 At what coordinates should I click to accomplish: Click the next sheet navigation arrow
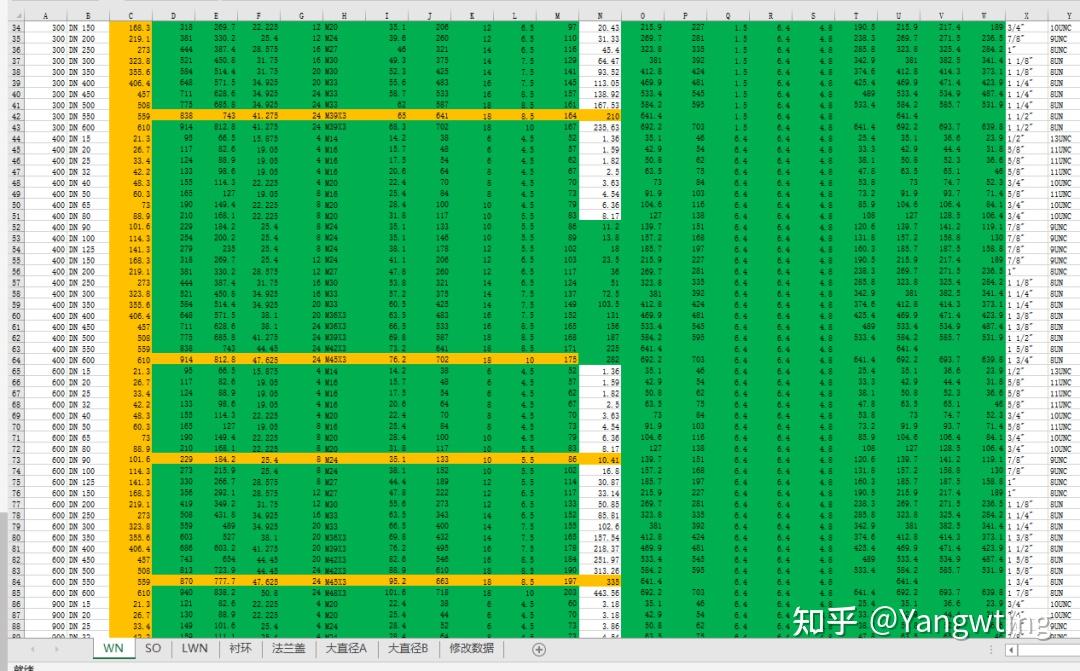56,649
